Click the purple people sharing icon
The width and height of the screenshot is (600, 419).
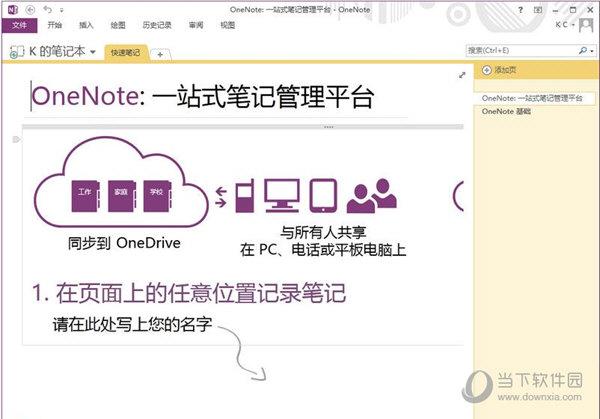tap(372, 195)
